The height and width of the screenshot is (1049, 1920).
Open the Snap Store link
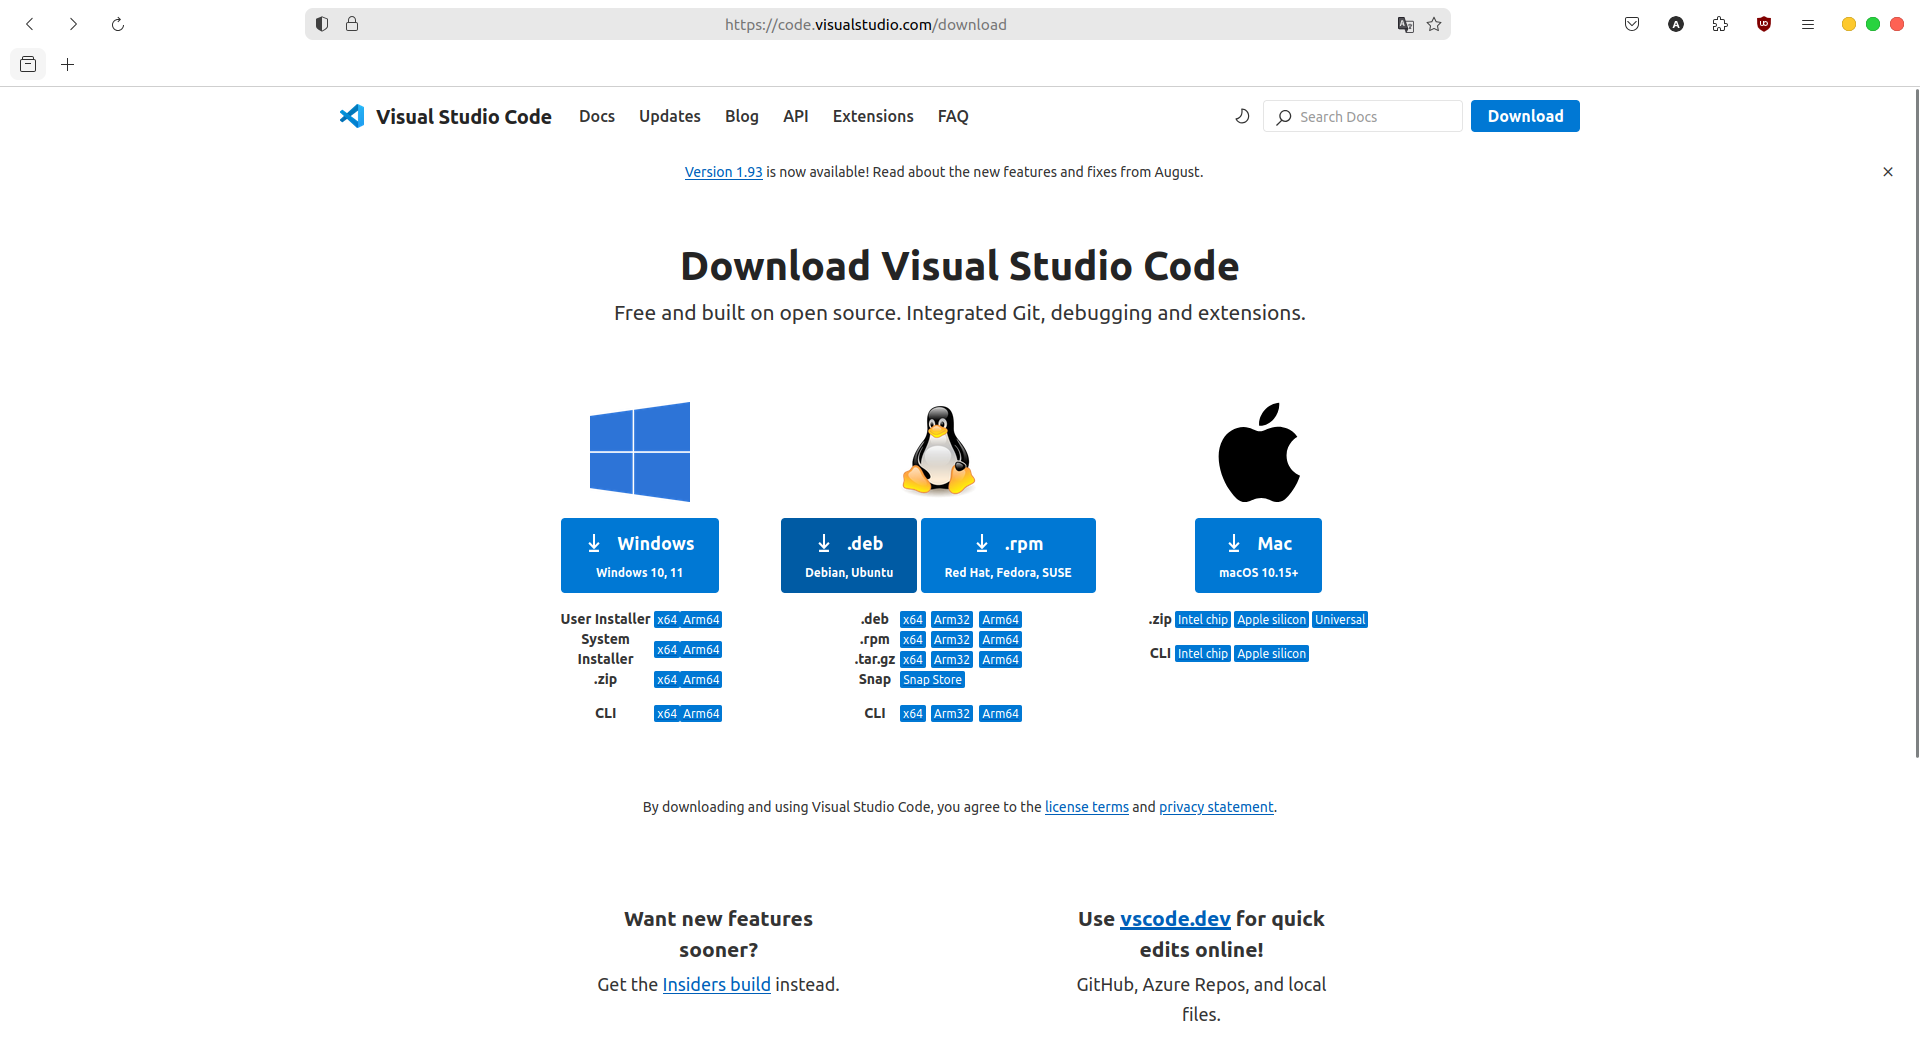932,680
